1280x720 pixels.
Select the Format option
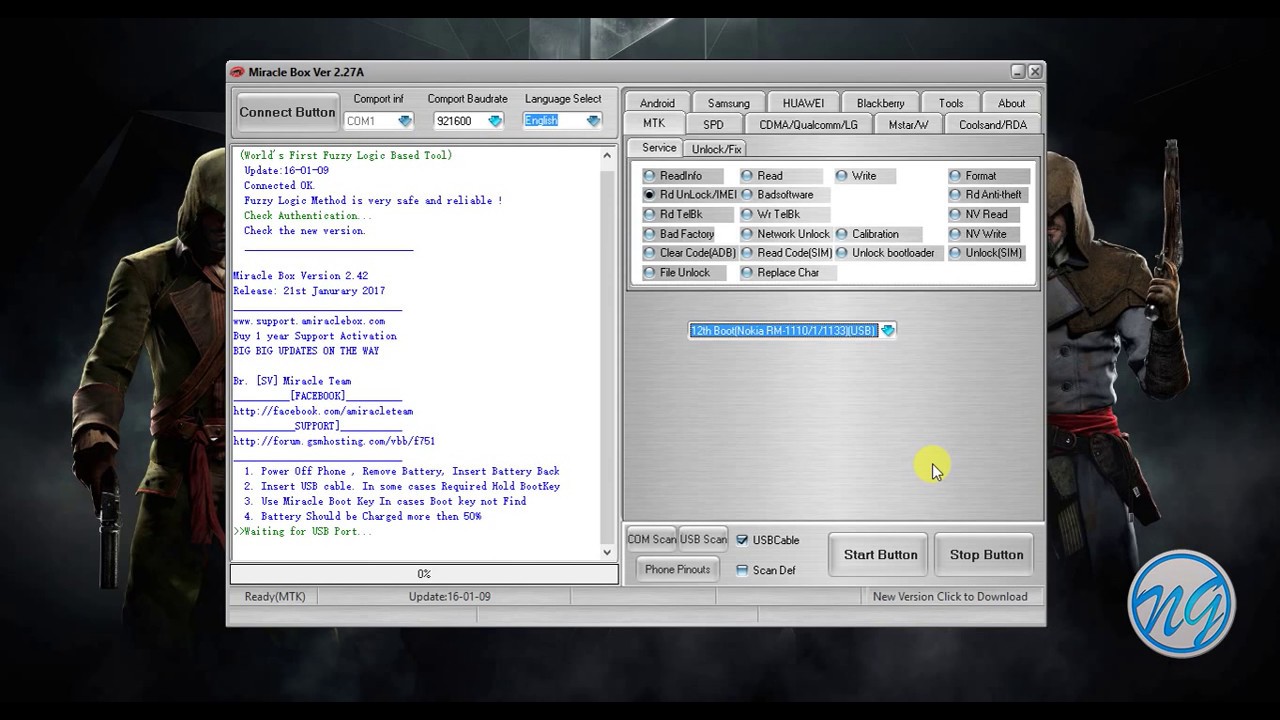point(955,176)
